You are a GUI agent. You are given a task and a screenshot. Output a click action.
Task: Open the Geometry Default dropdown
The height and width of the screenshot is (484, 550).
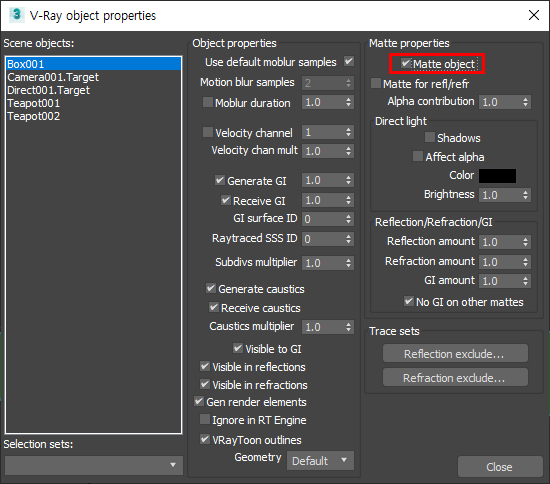point(320,461)
